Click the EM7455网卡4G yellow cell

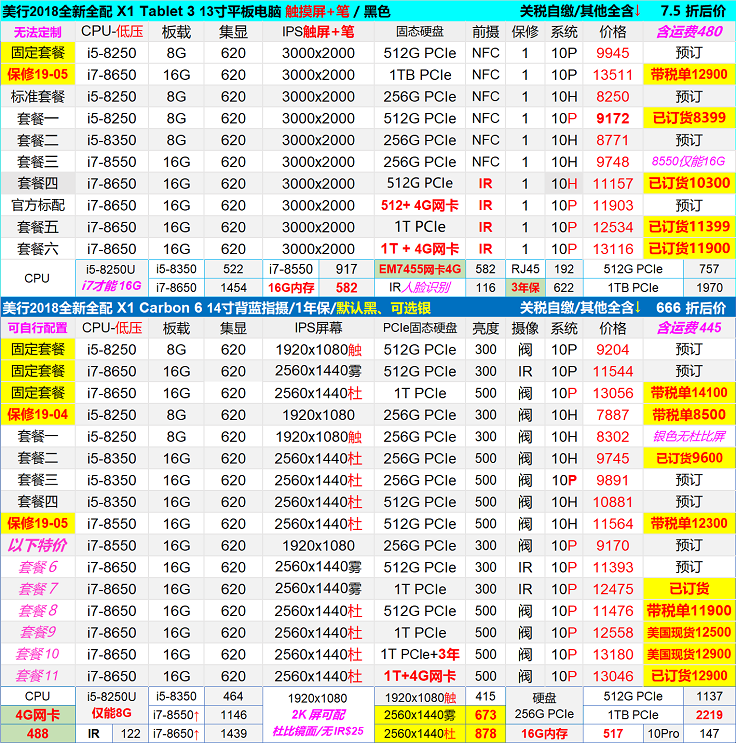[x=420, y=269]
